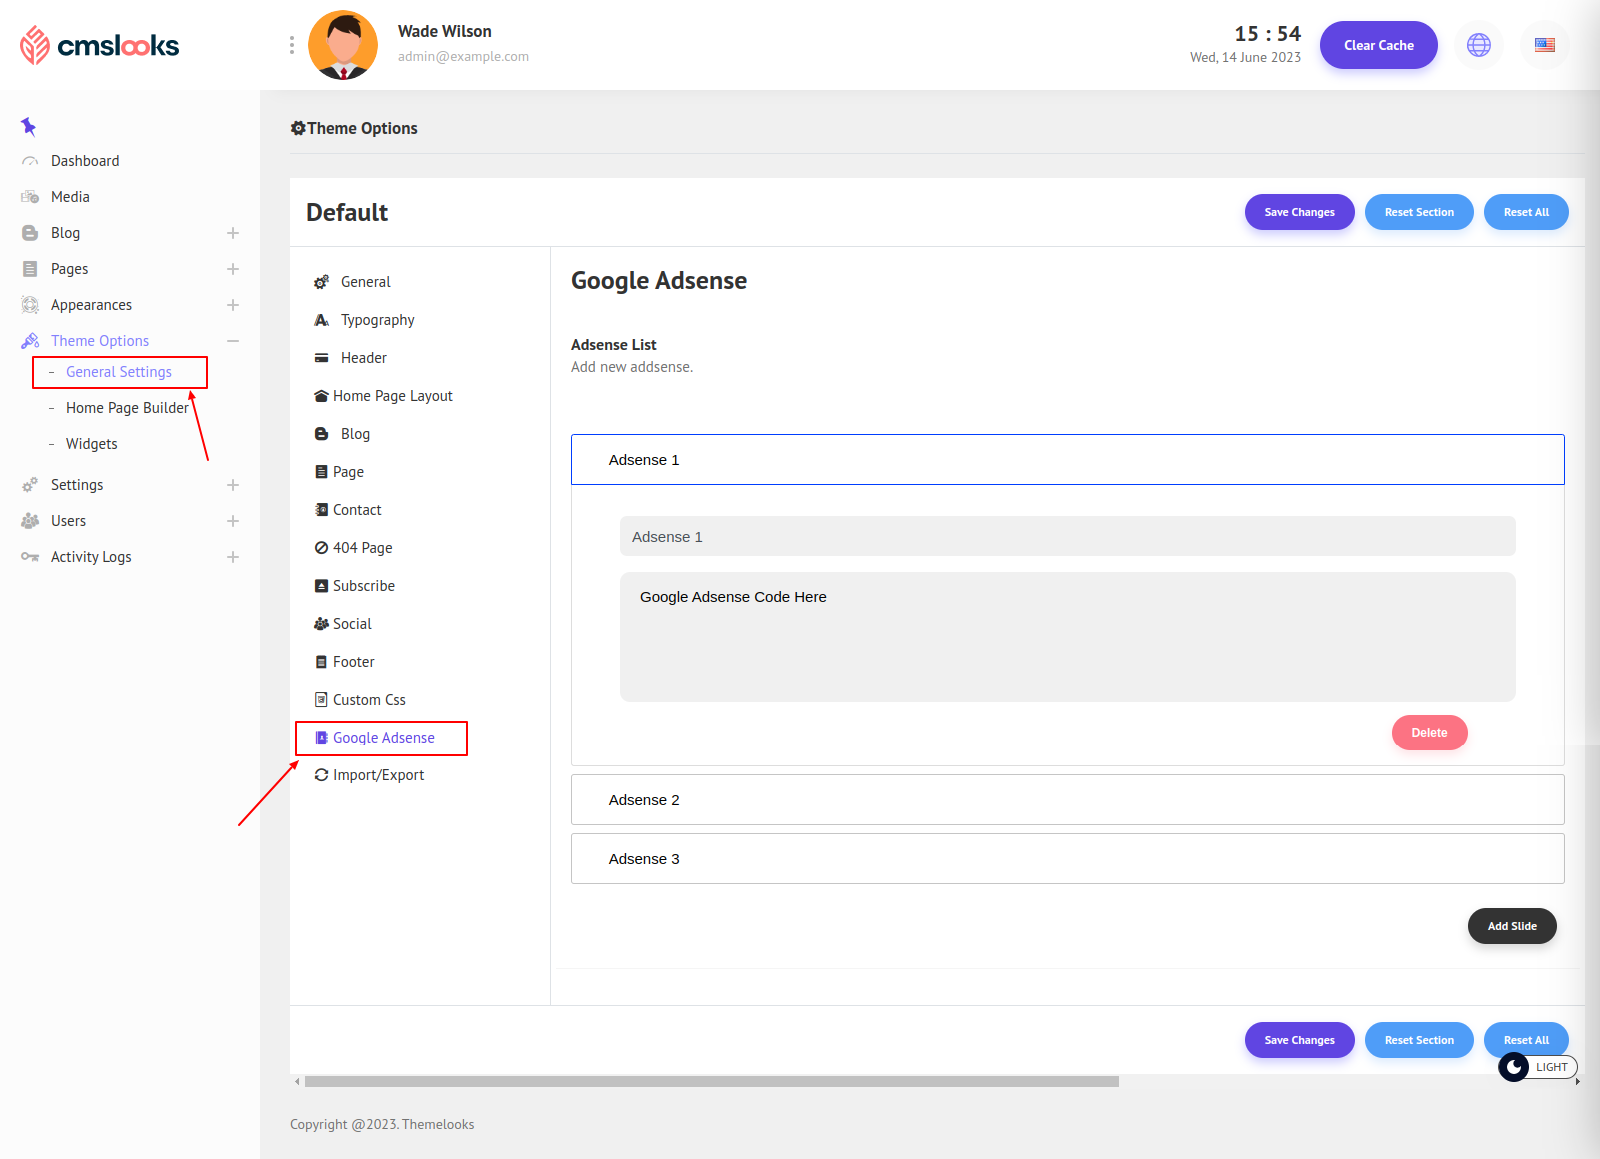The height and width of the screenshot is (1159, 1600).
Task: Click the Activity Logs key icon
Action: tap(30, 557)
